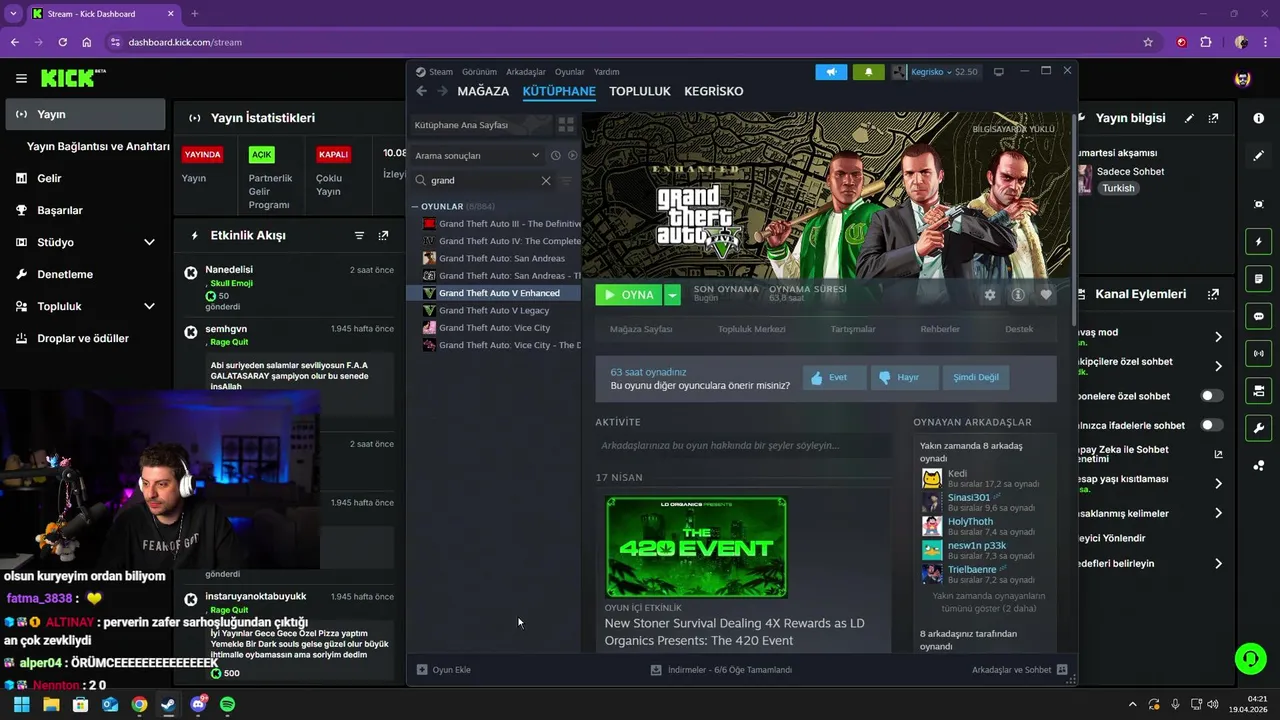1280x720 pixels.
Task: Clear the 'grand' library search
Action: coord(546,181)
